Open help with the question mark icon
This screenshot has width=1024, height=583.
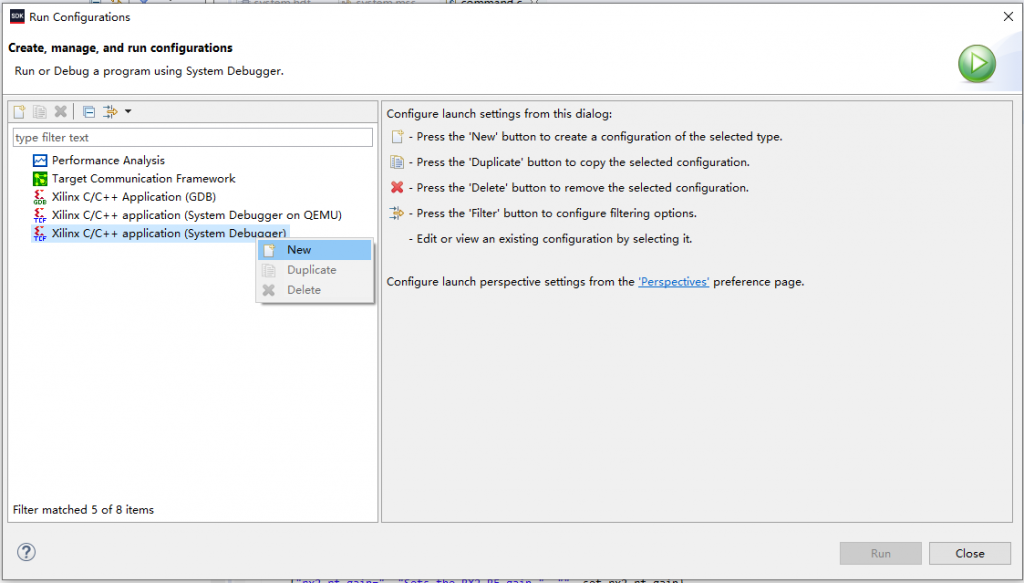click(26, 552)
